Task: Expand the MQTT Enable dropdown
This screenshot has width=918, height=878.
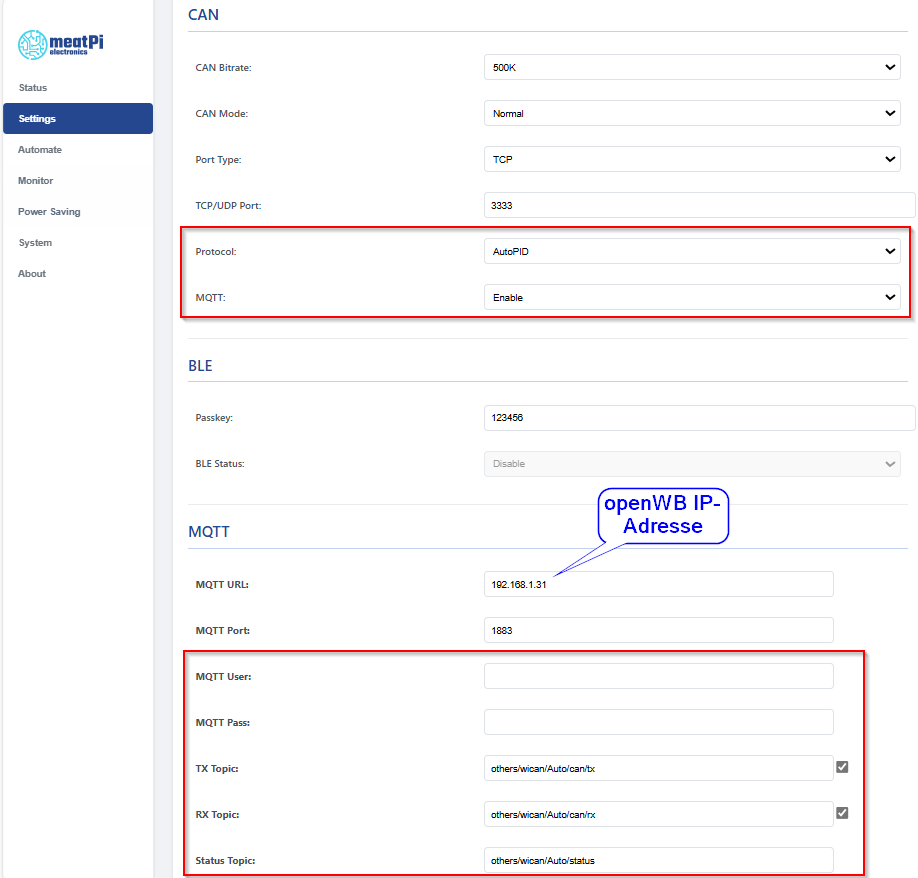Action: 692,298
